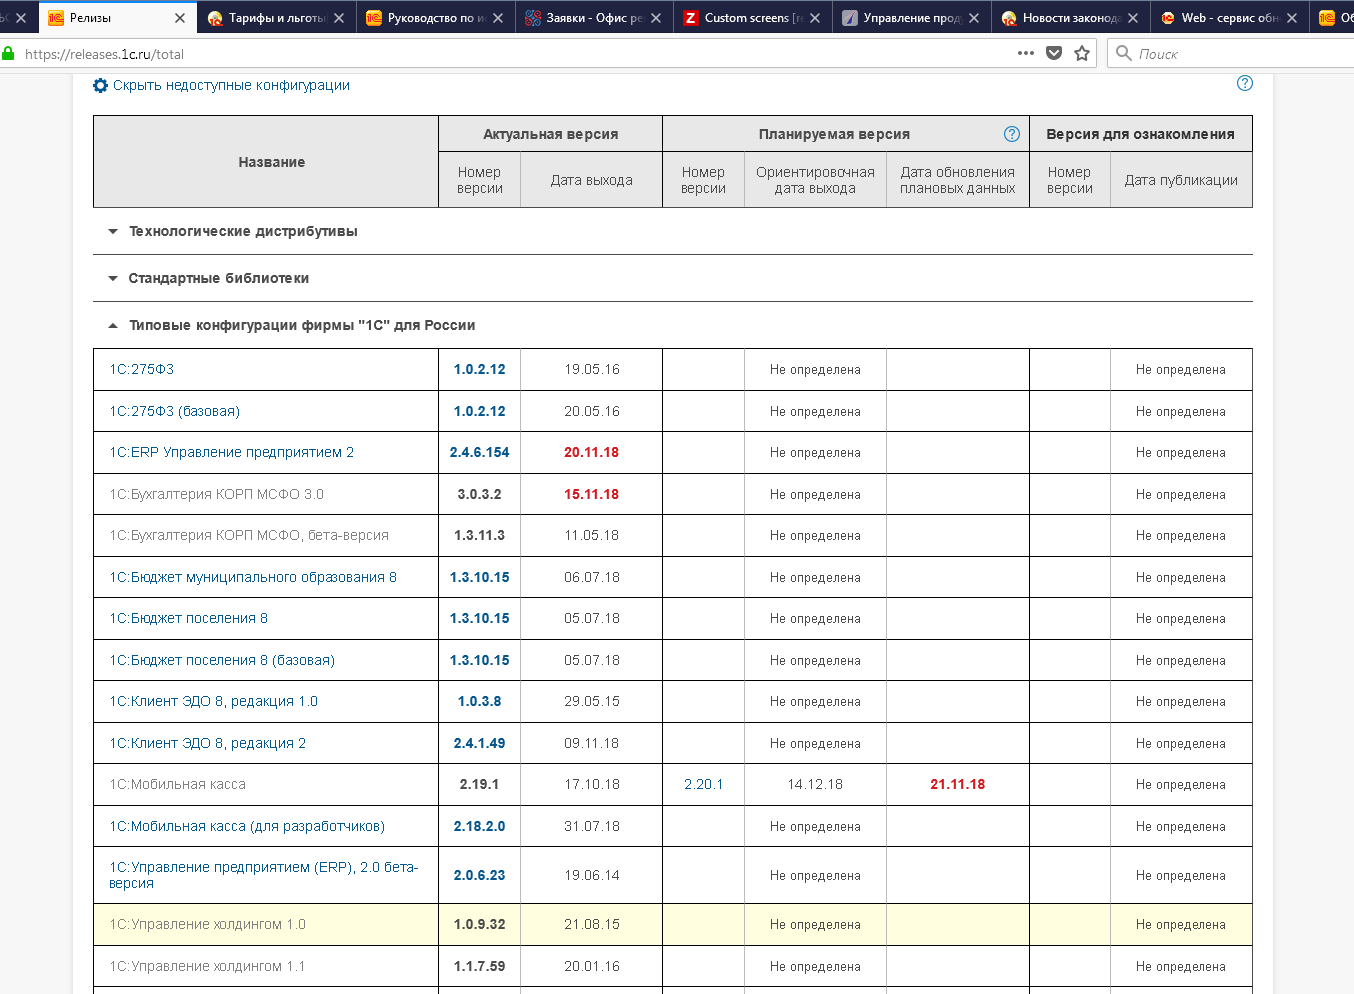Open version 2.4.1.49 link
Screen dimensions: 1354x994
click(x=480, y=743)
